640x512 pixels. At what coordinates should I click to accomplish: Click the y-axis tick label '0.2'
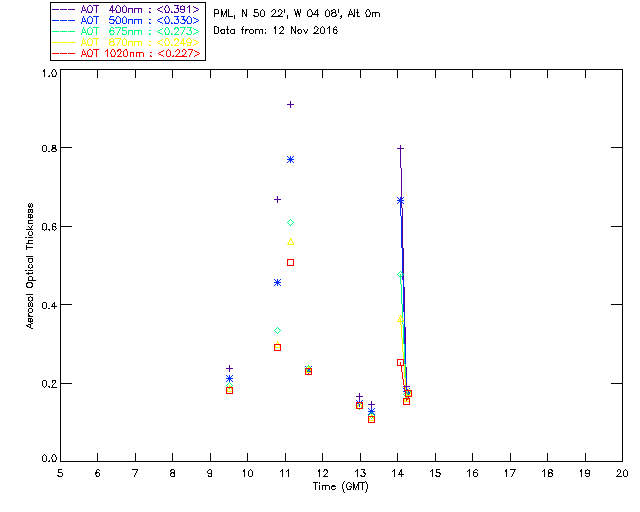49,384
